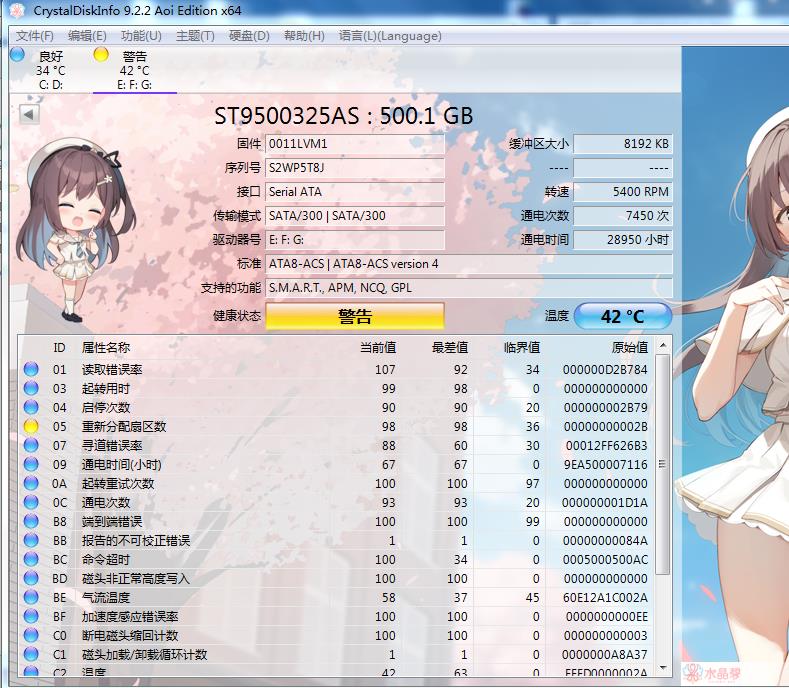The height and width of the screenshot is (688, 789).
Task: Select the 磁头加载/卸载循环计数 attribute name
Action: coord(144,654)
